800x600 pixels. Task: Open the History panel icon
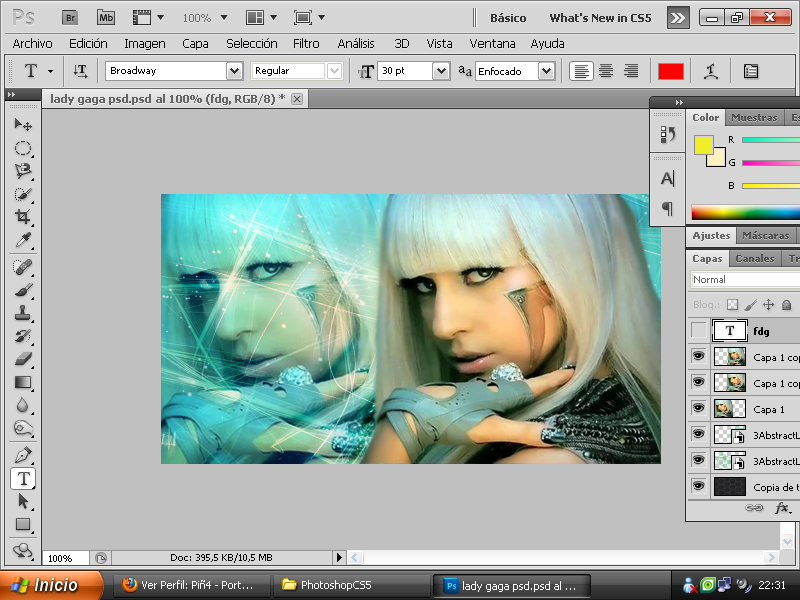pyautogui.click(x=668, y=134)
